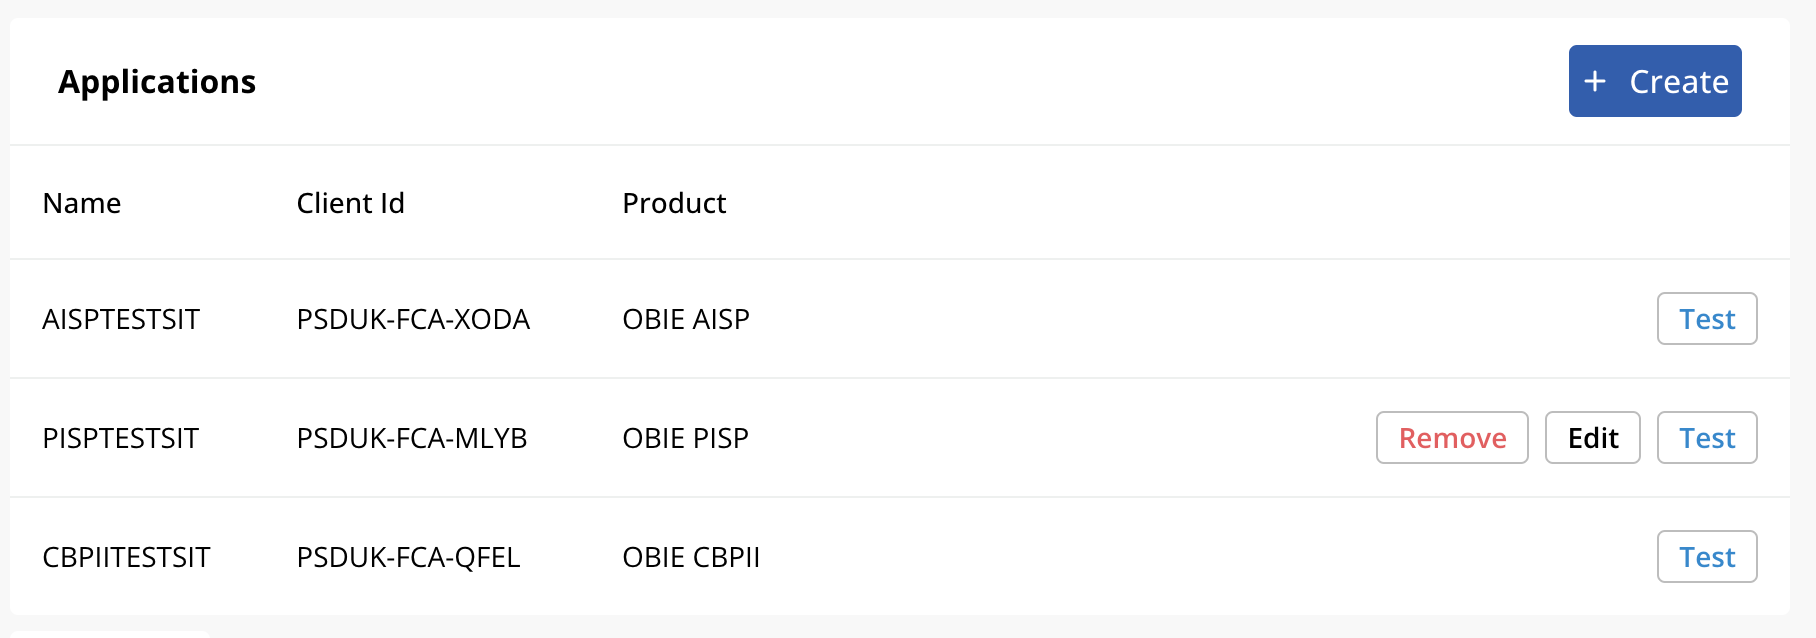The height and width of the screenshot is (638, 1816).
Task: Click the plus icon on the Create button
Action: coord(1595,81)
